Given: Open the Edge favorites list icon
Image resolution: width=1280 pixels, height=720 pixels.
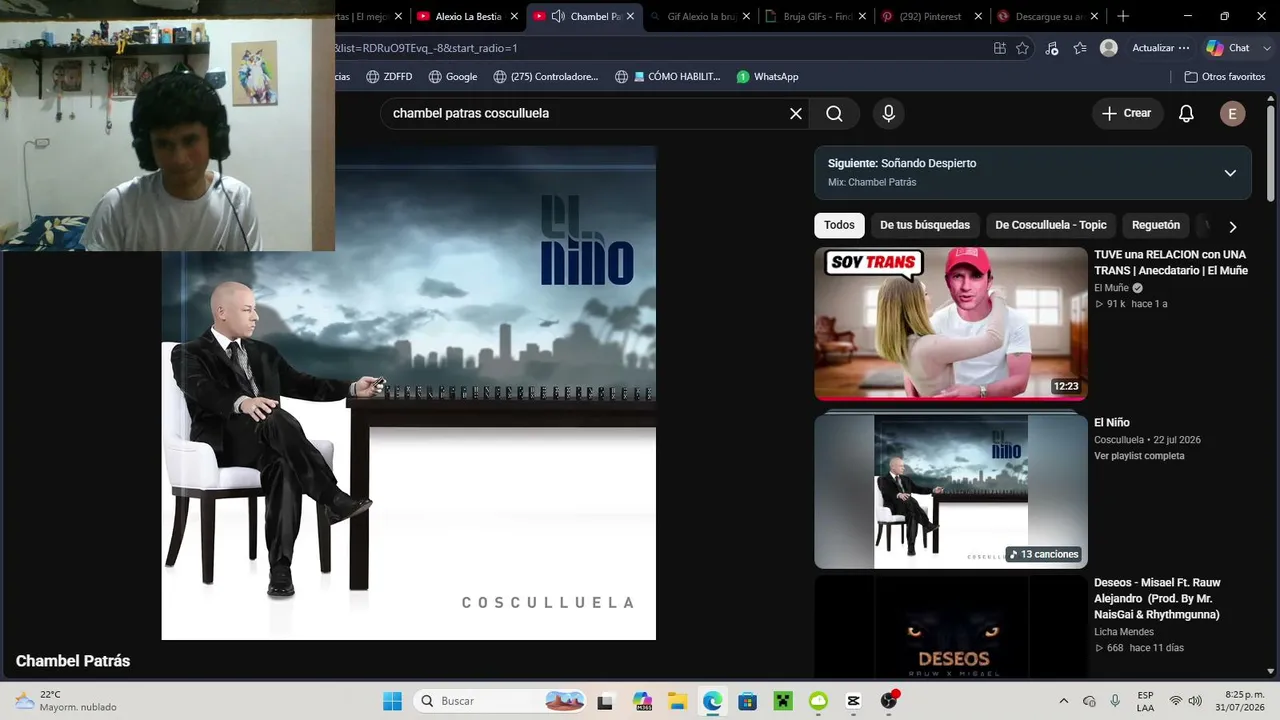Looking at the screenshot, I should [x=1080, y=48].
